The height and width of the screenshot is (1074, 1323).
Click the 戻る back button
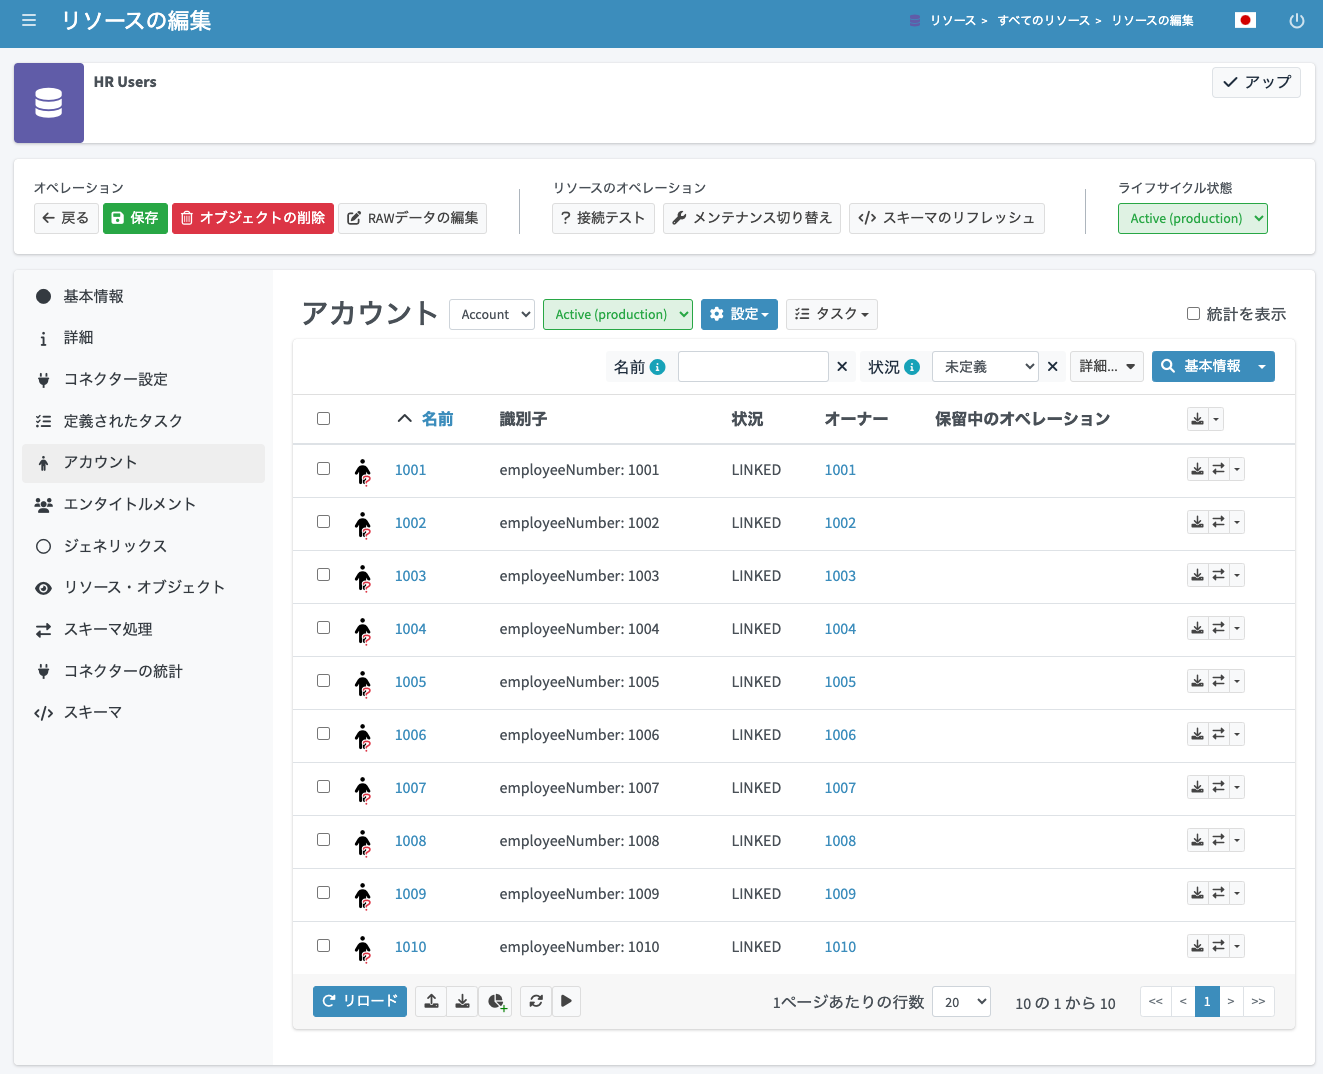coord(66,218)
